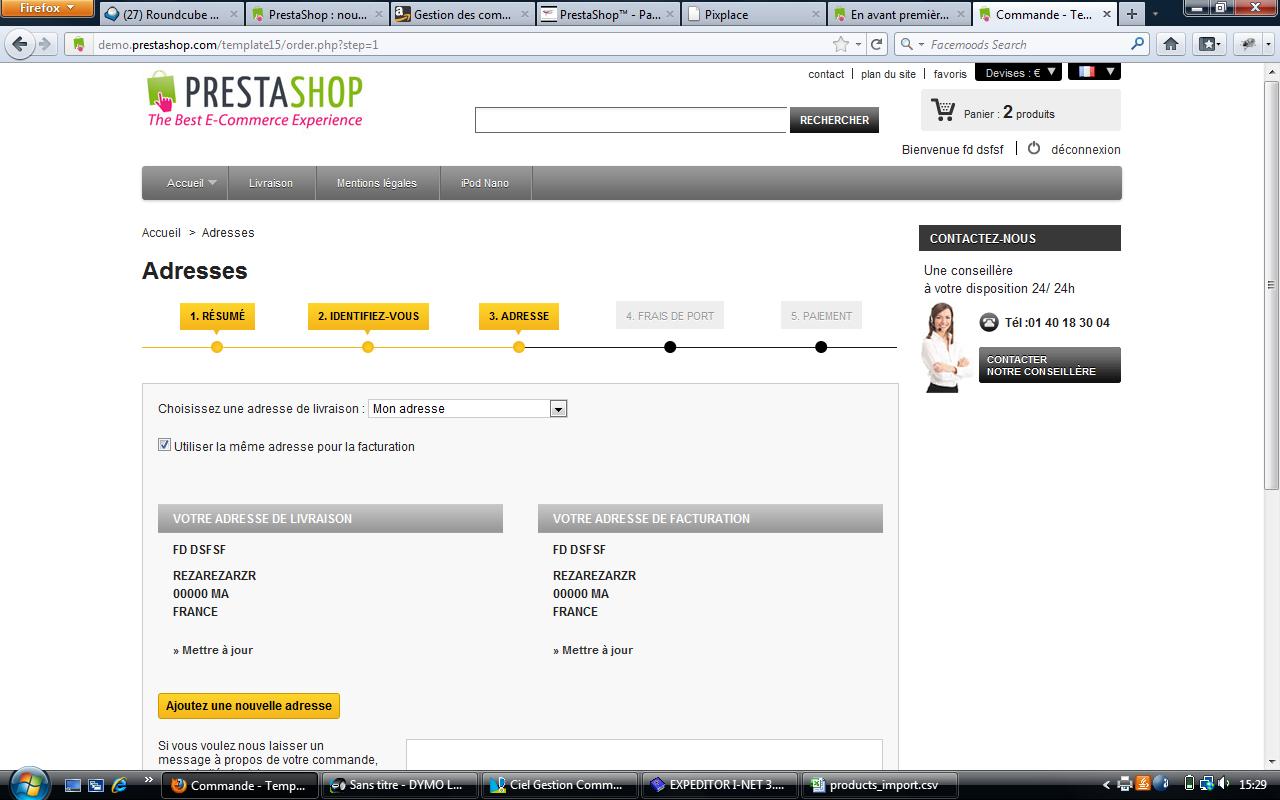Click the browser forward arrow

[x=45, y=44]
